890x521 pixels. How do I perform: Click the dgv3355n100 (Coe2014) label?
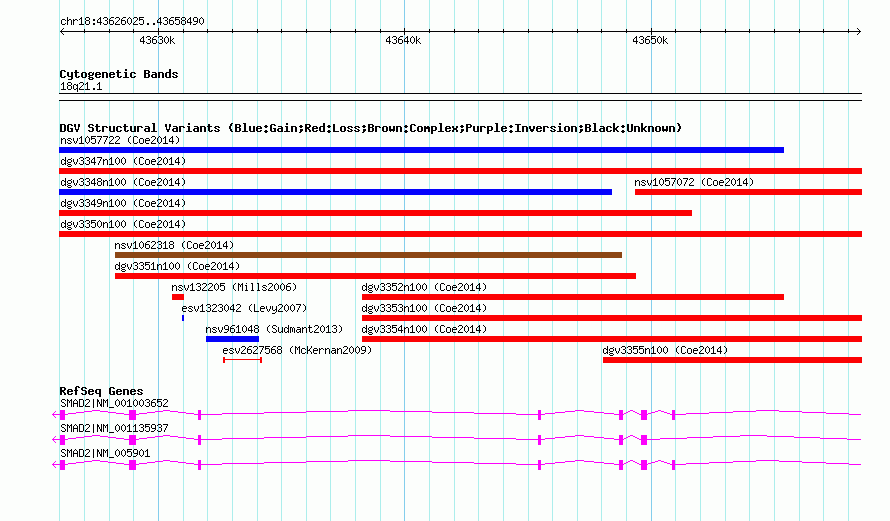click(x=665, y=350)
